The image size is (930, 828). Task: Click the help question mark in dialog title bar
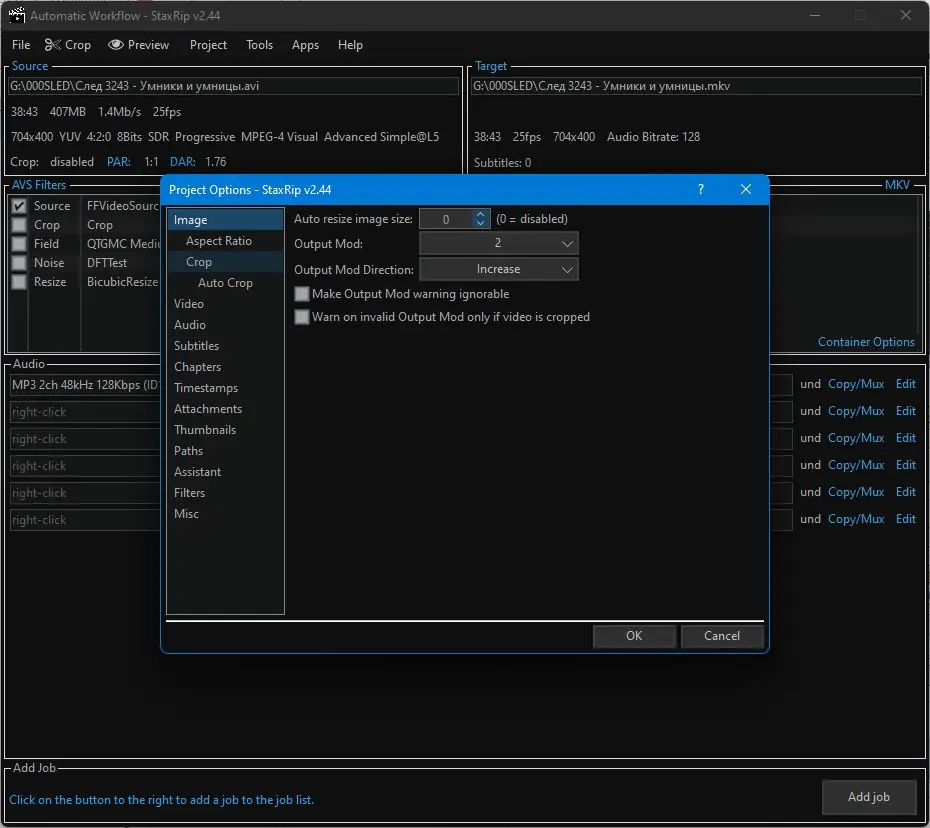coord(700,189)
